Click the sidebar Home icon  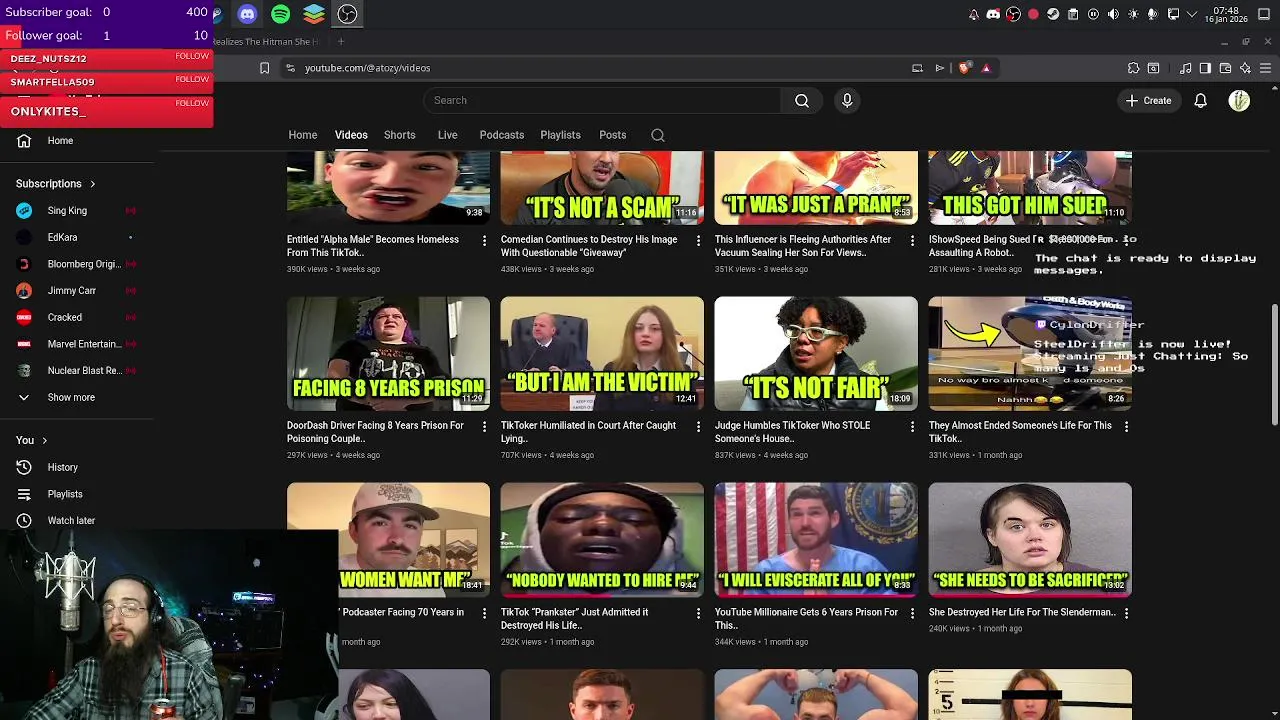click(24, 141)
